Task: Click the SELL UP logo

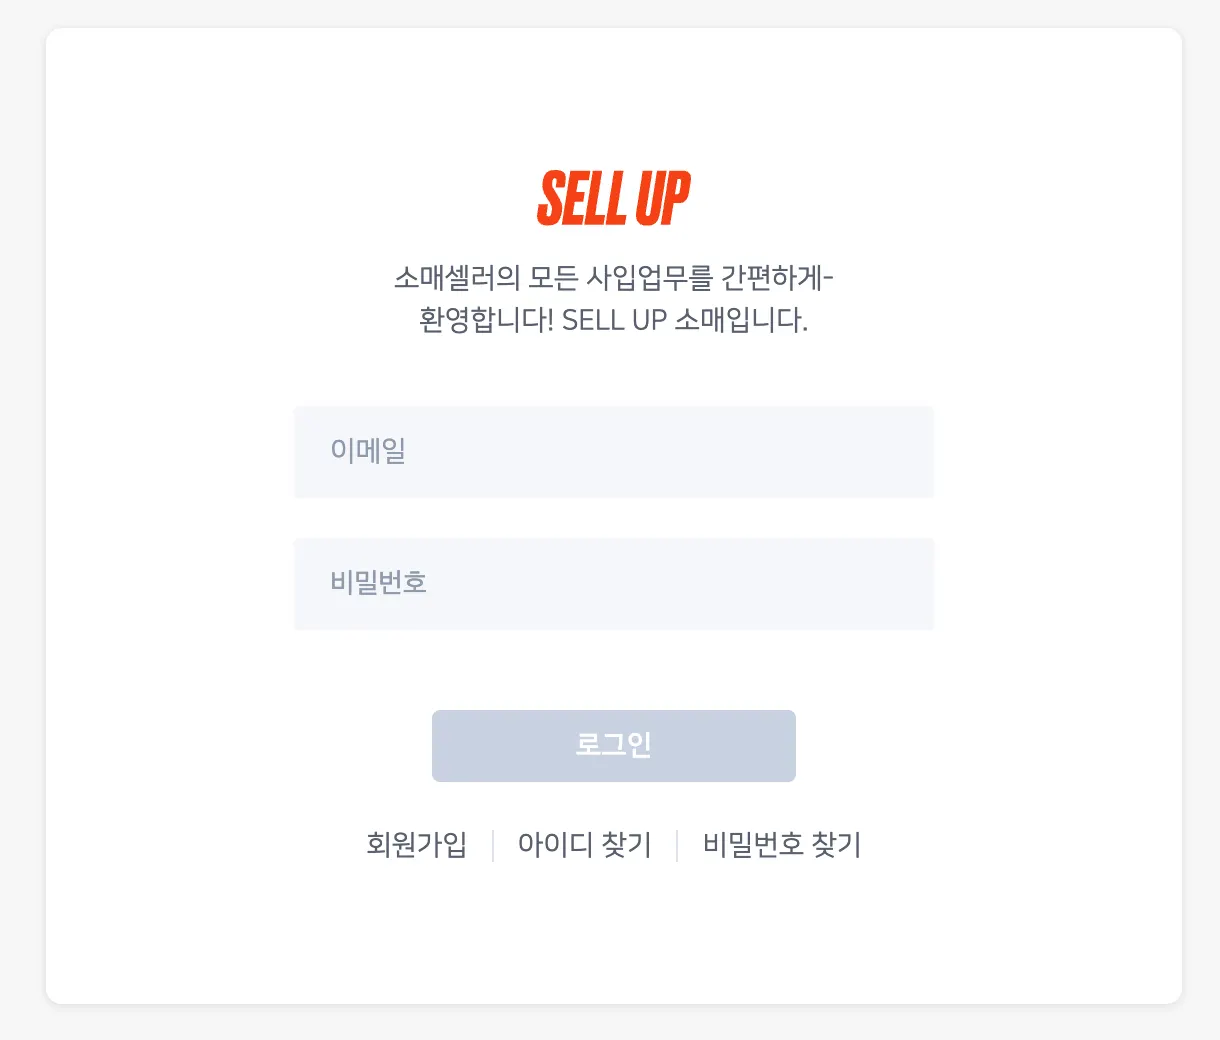Action: coord(613,198)
